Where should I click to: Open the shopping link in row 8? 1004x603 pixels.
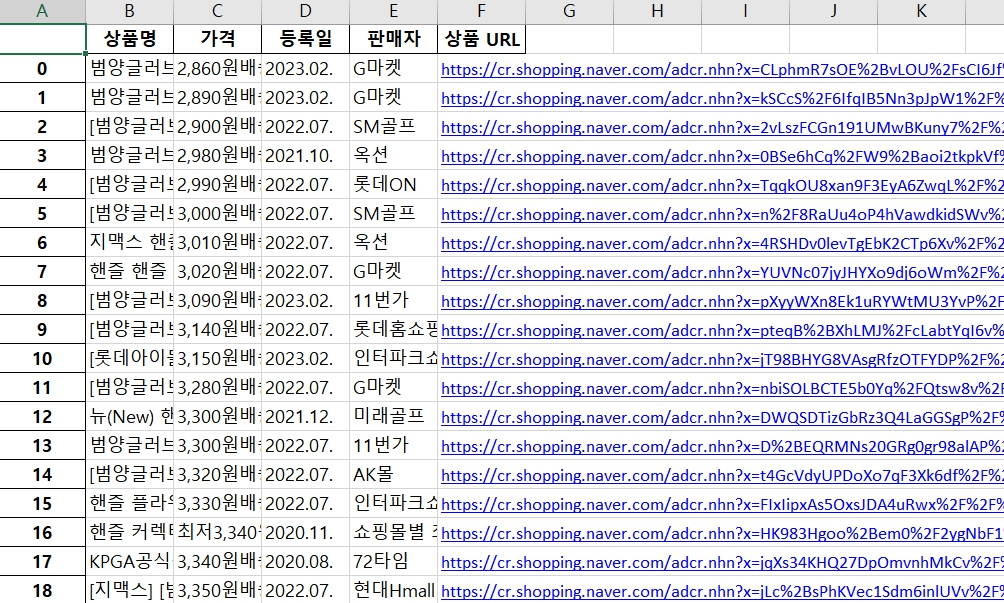[722, 302]
